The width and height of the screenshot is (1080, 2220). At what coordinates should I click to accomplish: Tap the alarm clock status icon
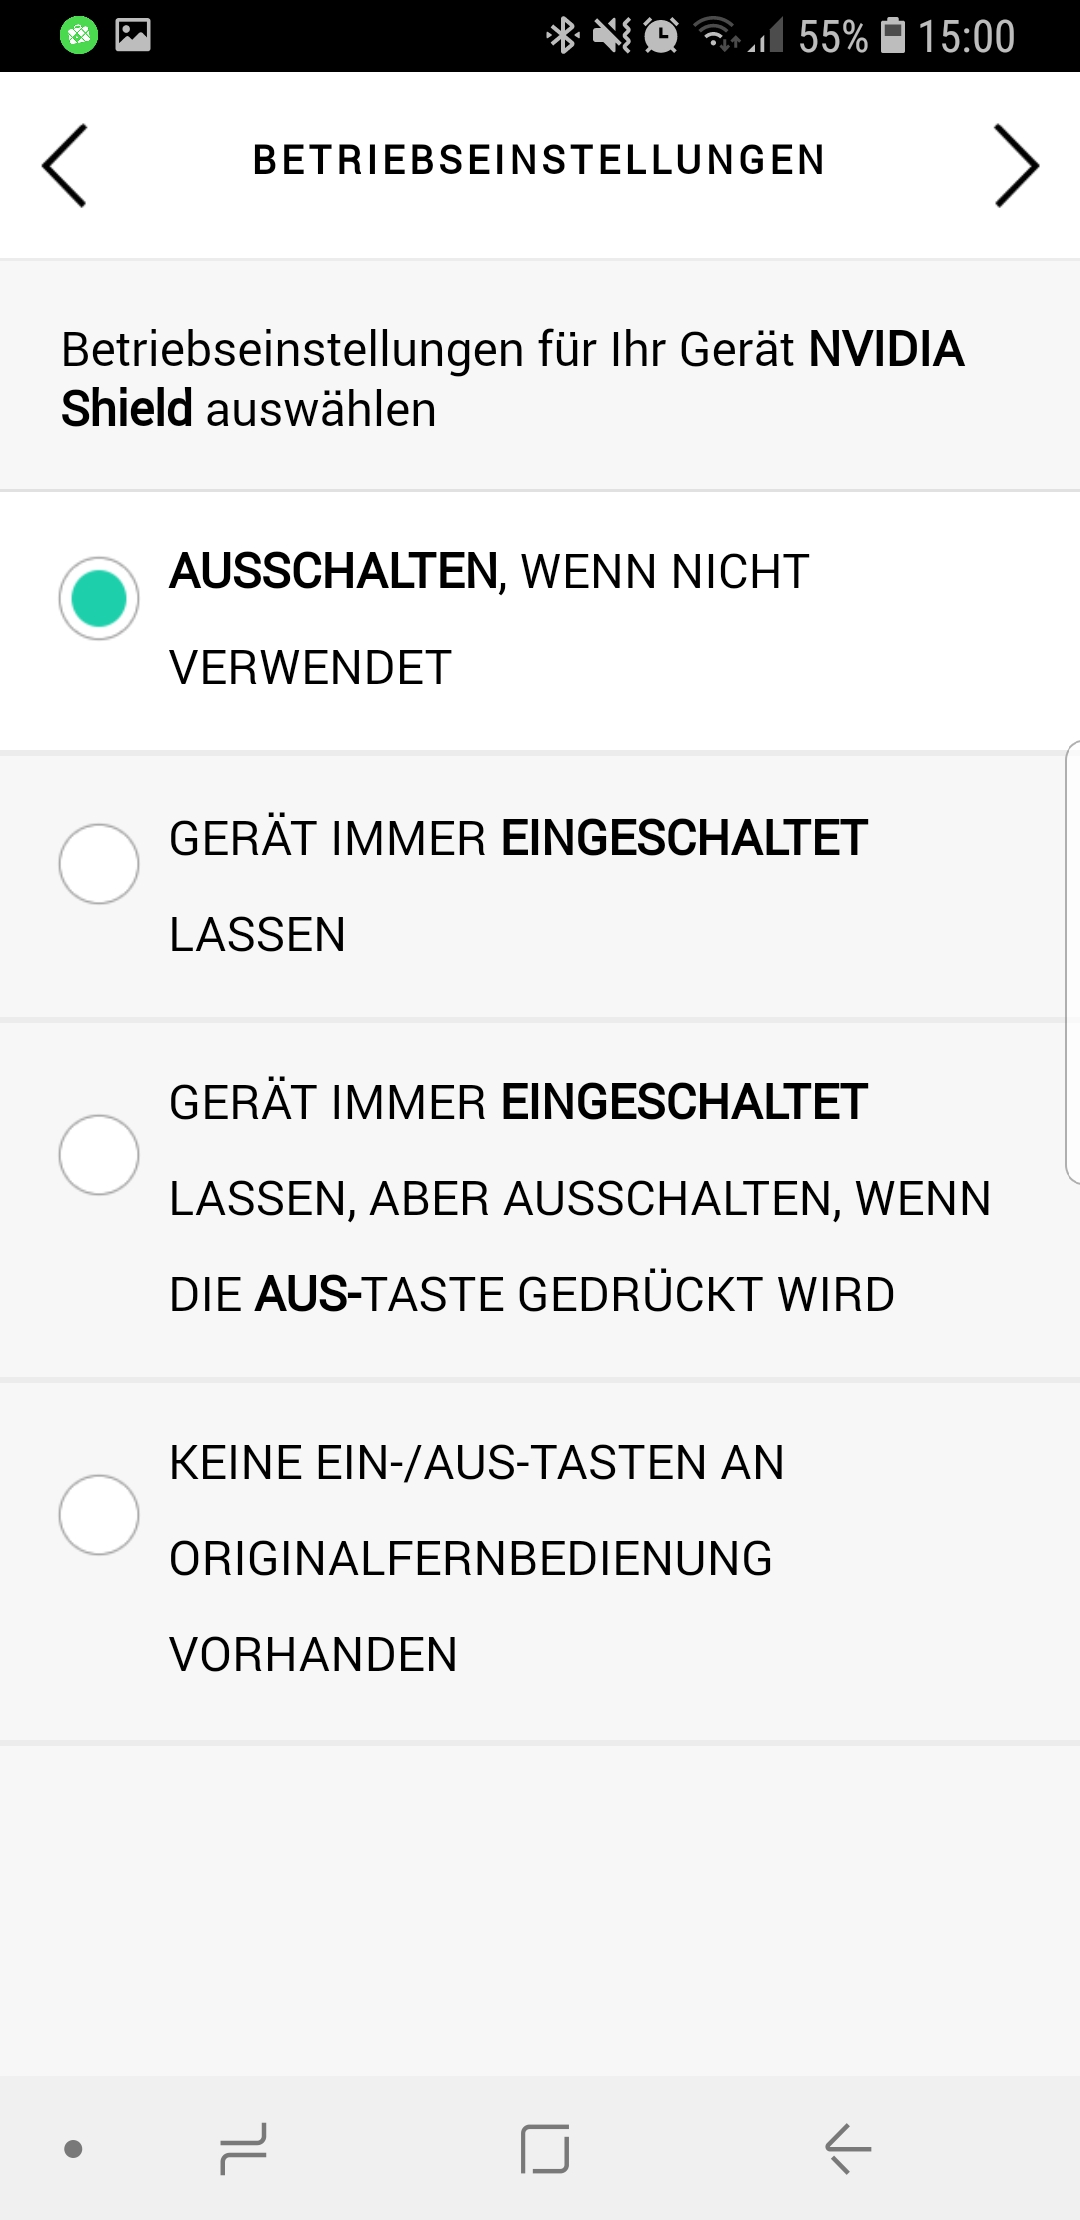click(660, 36)
